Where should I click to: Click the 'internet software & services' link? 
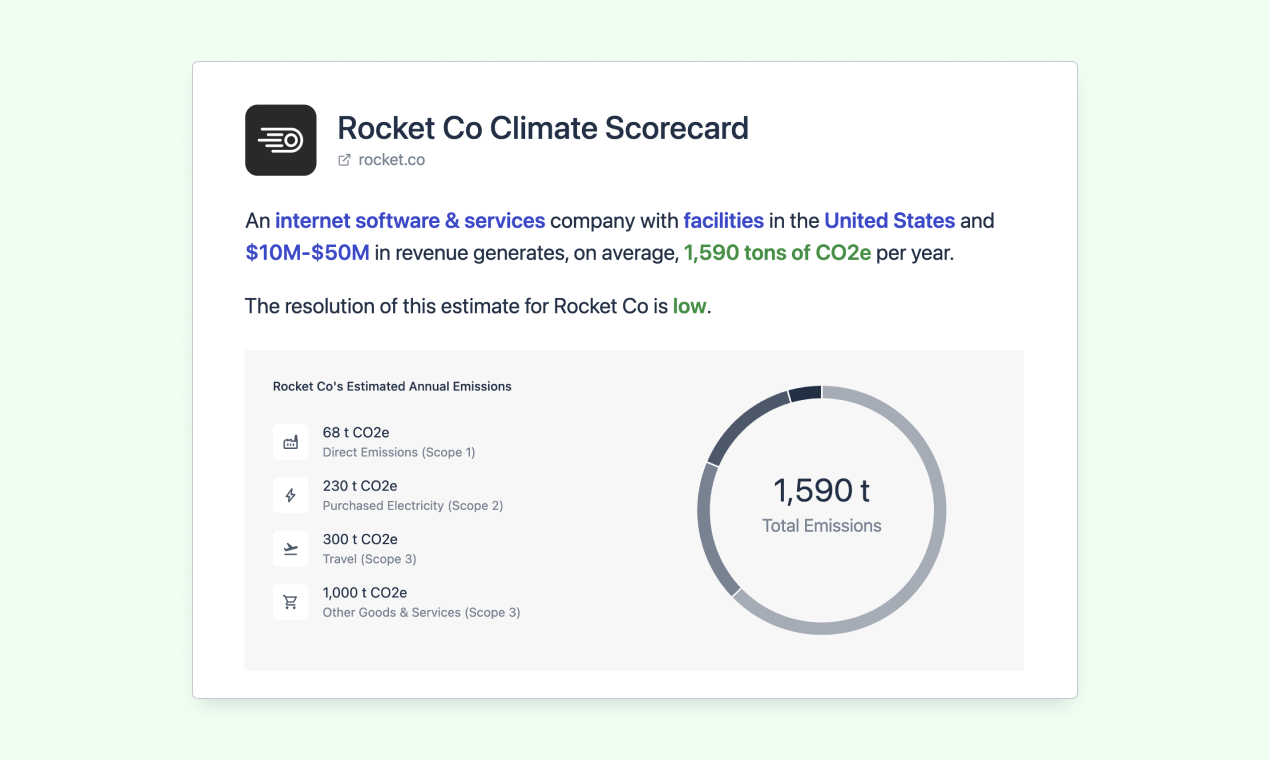tap(410, 221)
